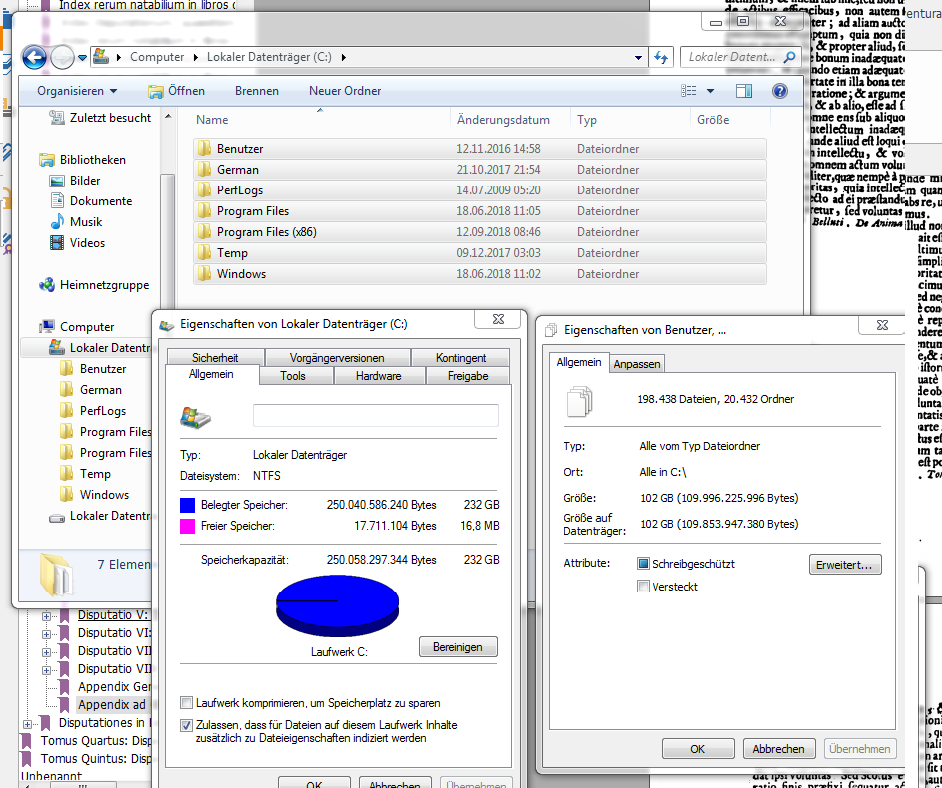
Task: Open address bar history dropdown arrow
Action: (638, 58)
